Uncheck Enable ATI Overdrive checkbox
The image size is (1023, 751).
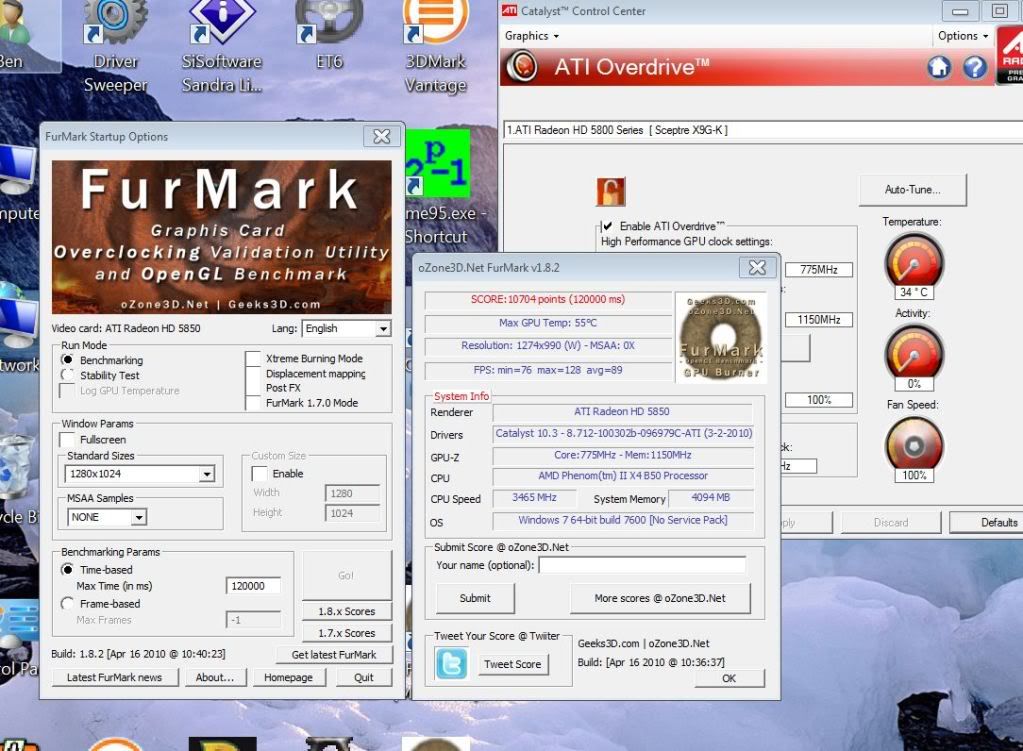607,226
